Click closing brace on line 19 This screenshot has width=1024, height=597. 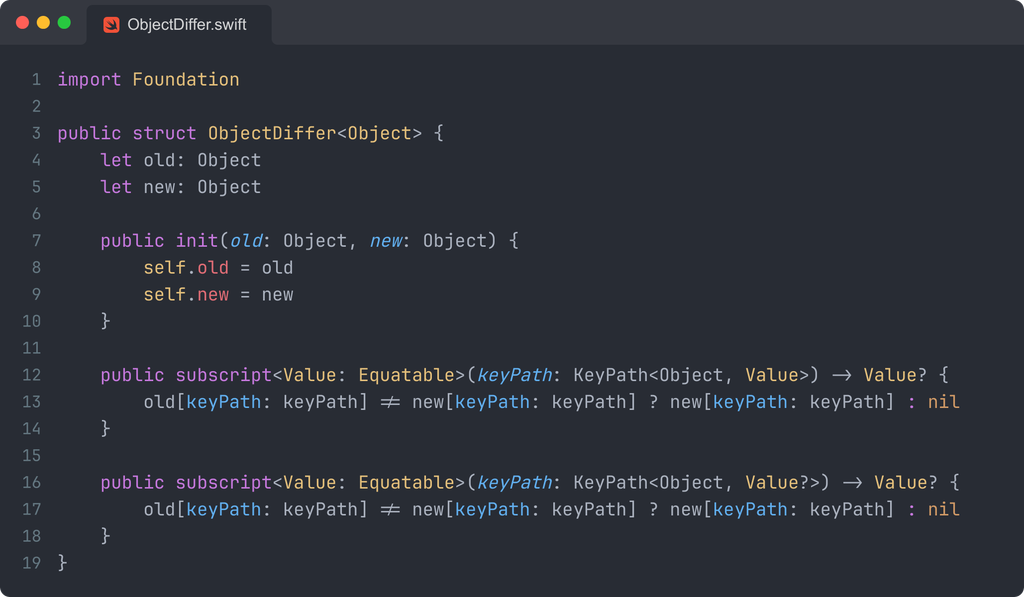(62, 563)
